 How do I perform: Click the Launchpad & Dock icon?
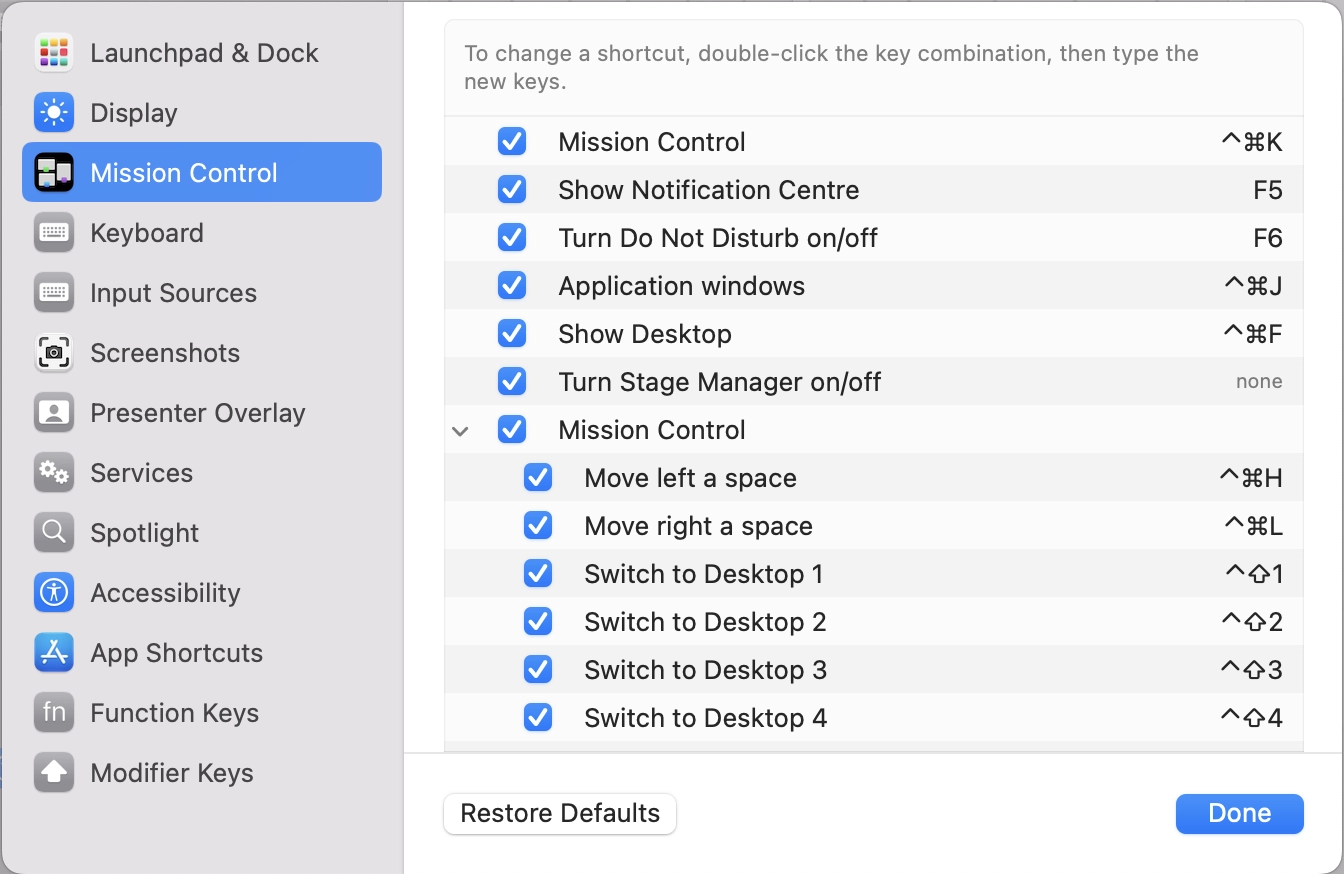tap(53, 52)
